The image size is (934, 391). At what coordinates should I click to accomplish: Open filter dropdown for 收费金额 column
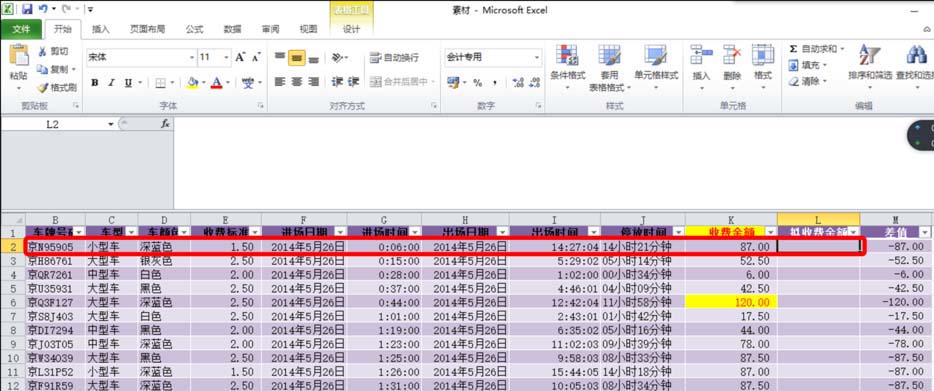[771, 231]
